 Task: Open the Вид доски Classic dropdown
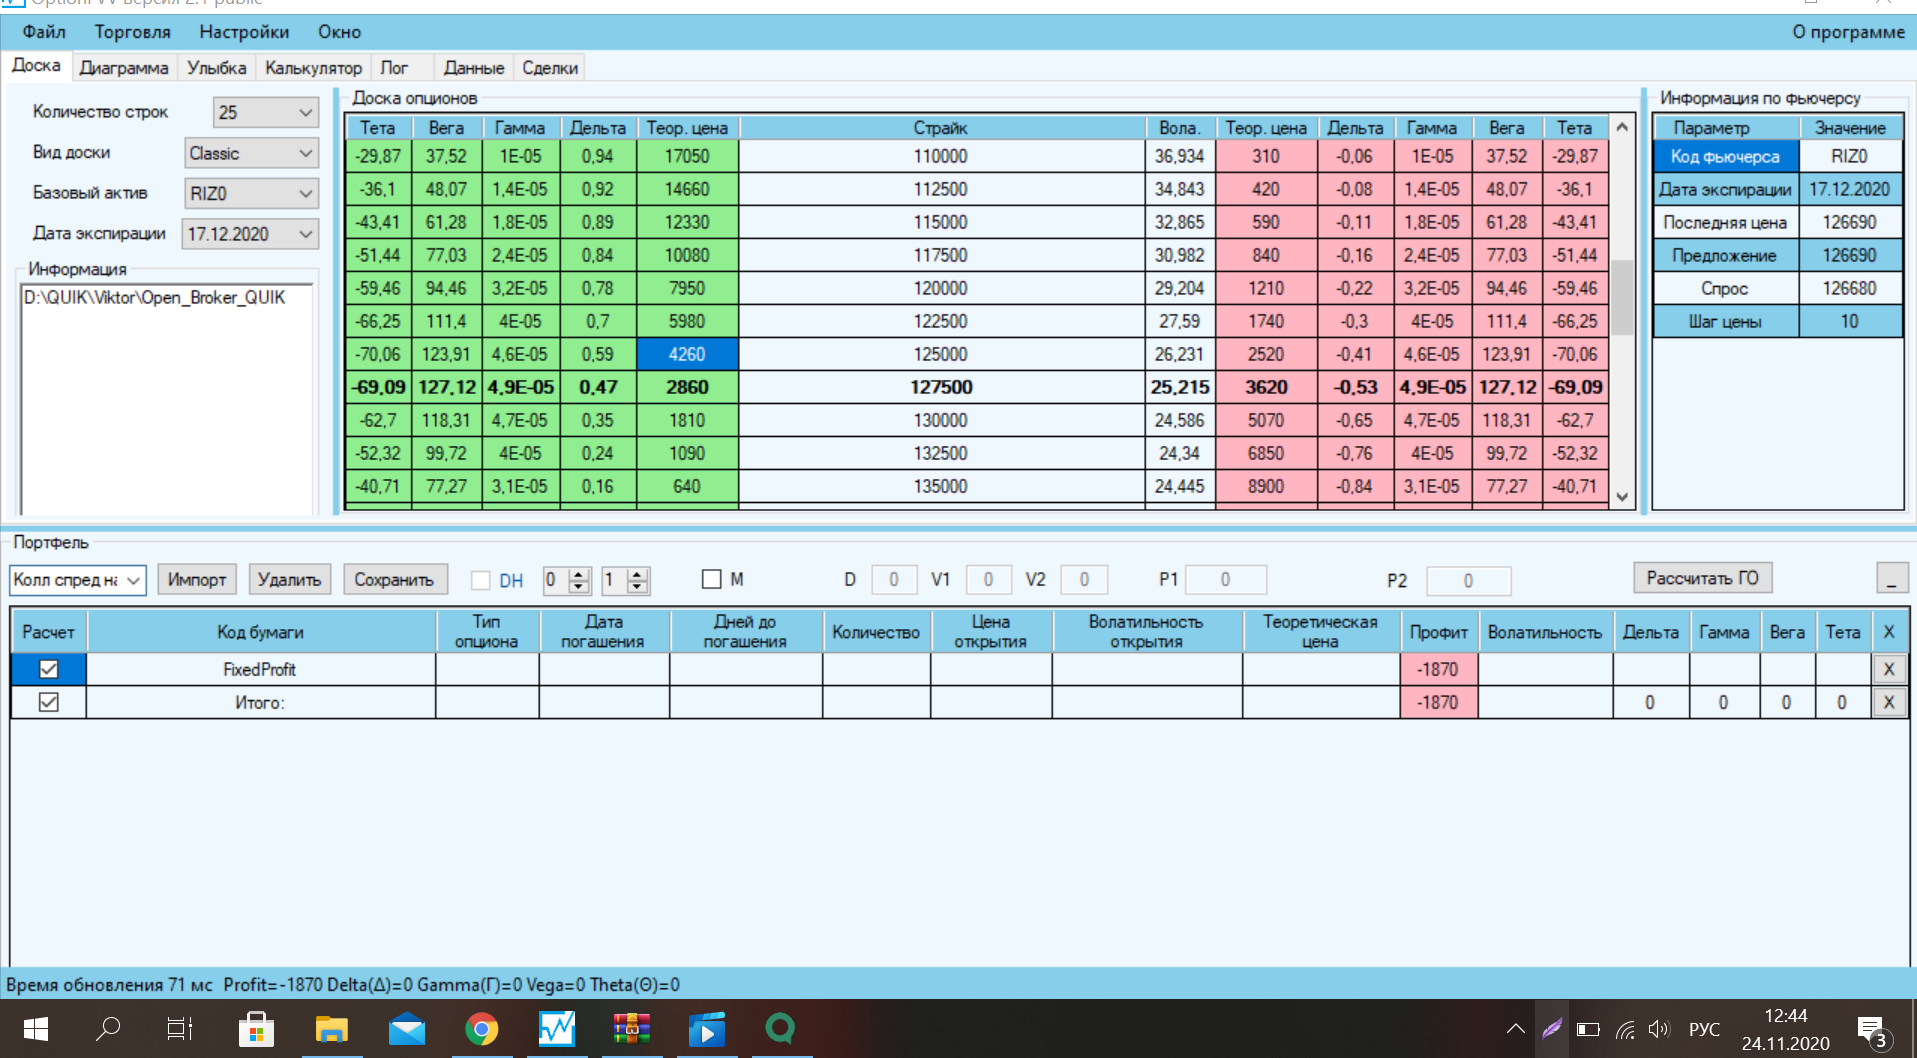[251, 153]
